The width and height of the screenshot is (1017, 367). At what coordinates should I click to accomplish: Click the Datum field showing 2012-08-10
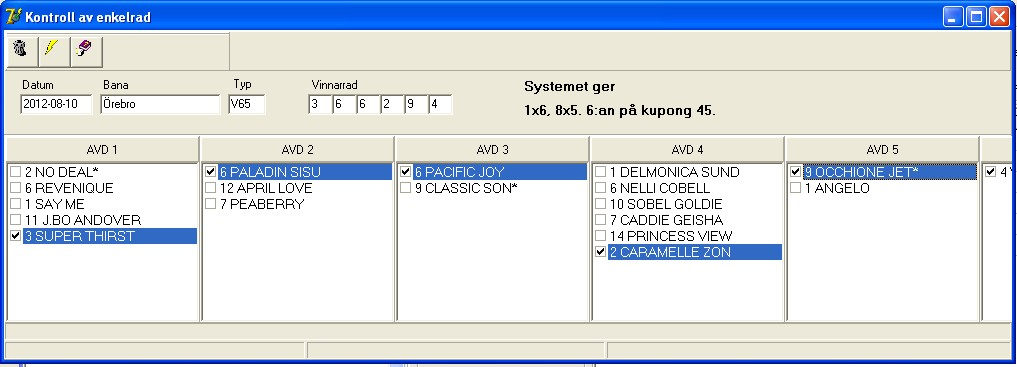tap(56, 104)
